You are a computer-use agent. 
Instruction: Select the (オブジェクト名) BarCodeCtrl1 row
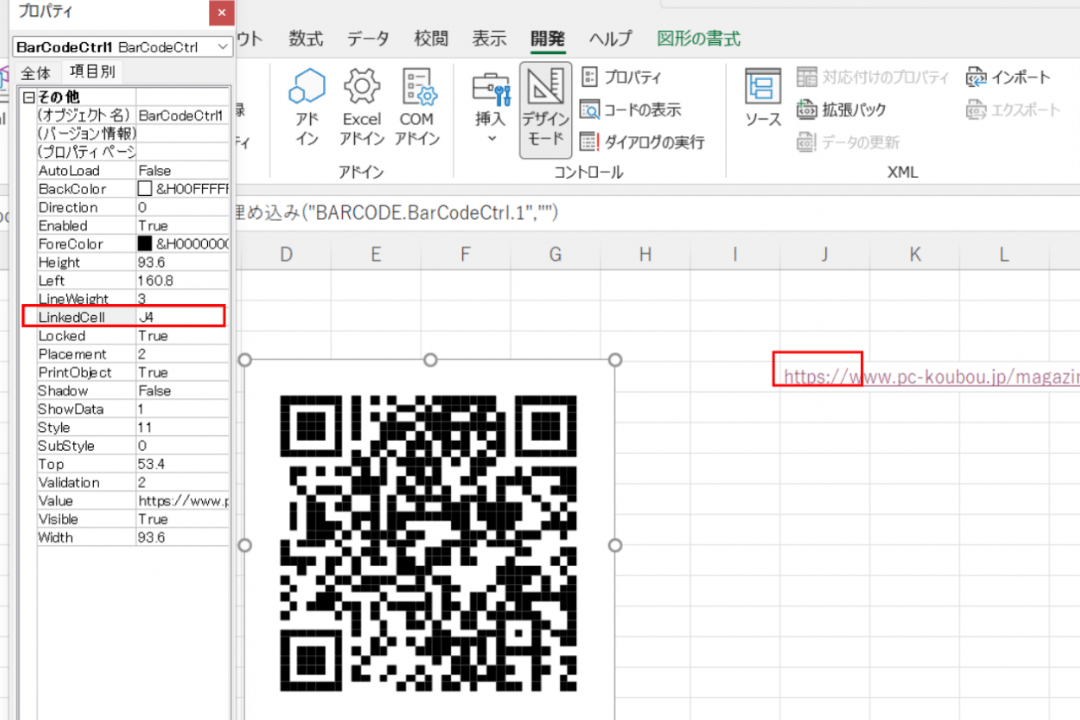point(133,115)
